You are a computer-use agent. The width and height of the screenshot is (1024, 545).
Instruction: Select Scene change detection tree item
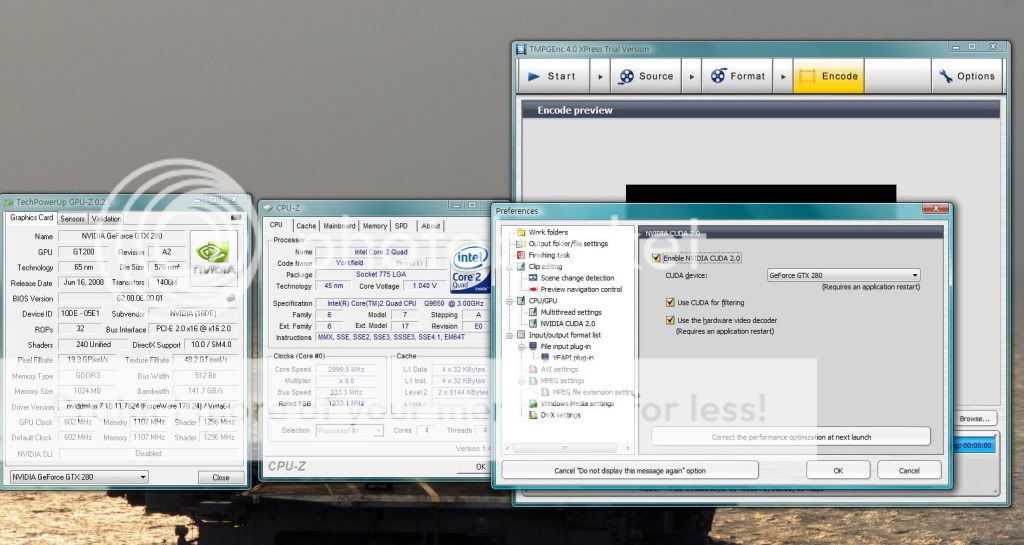click(x=577, y=278)
